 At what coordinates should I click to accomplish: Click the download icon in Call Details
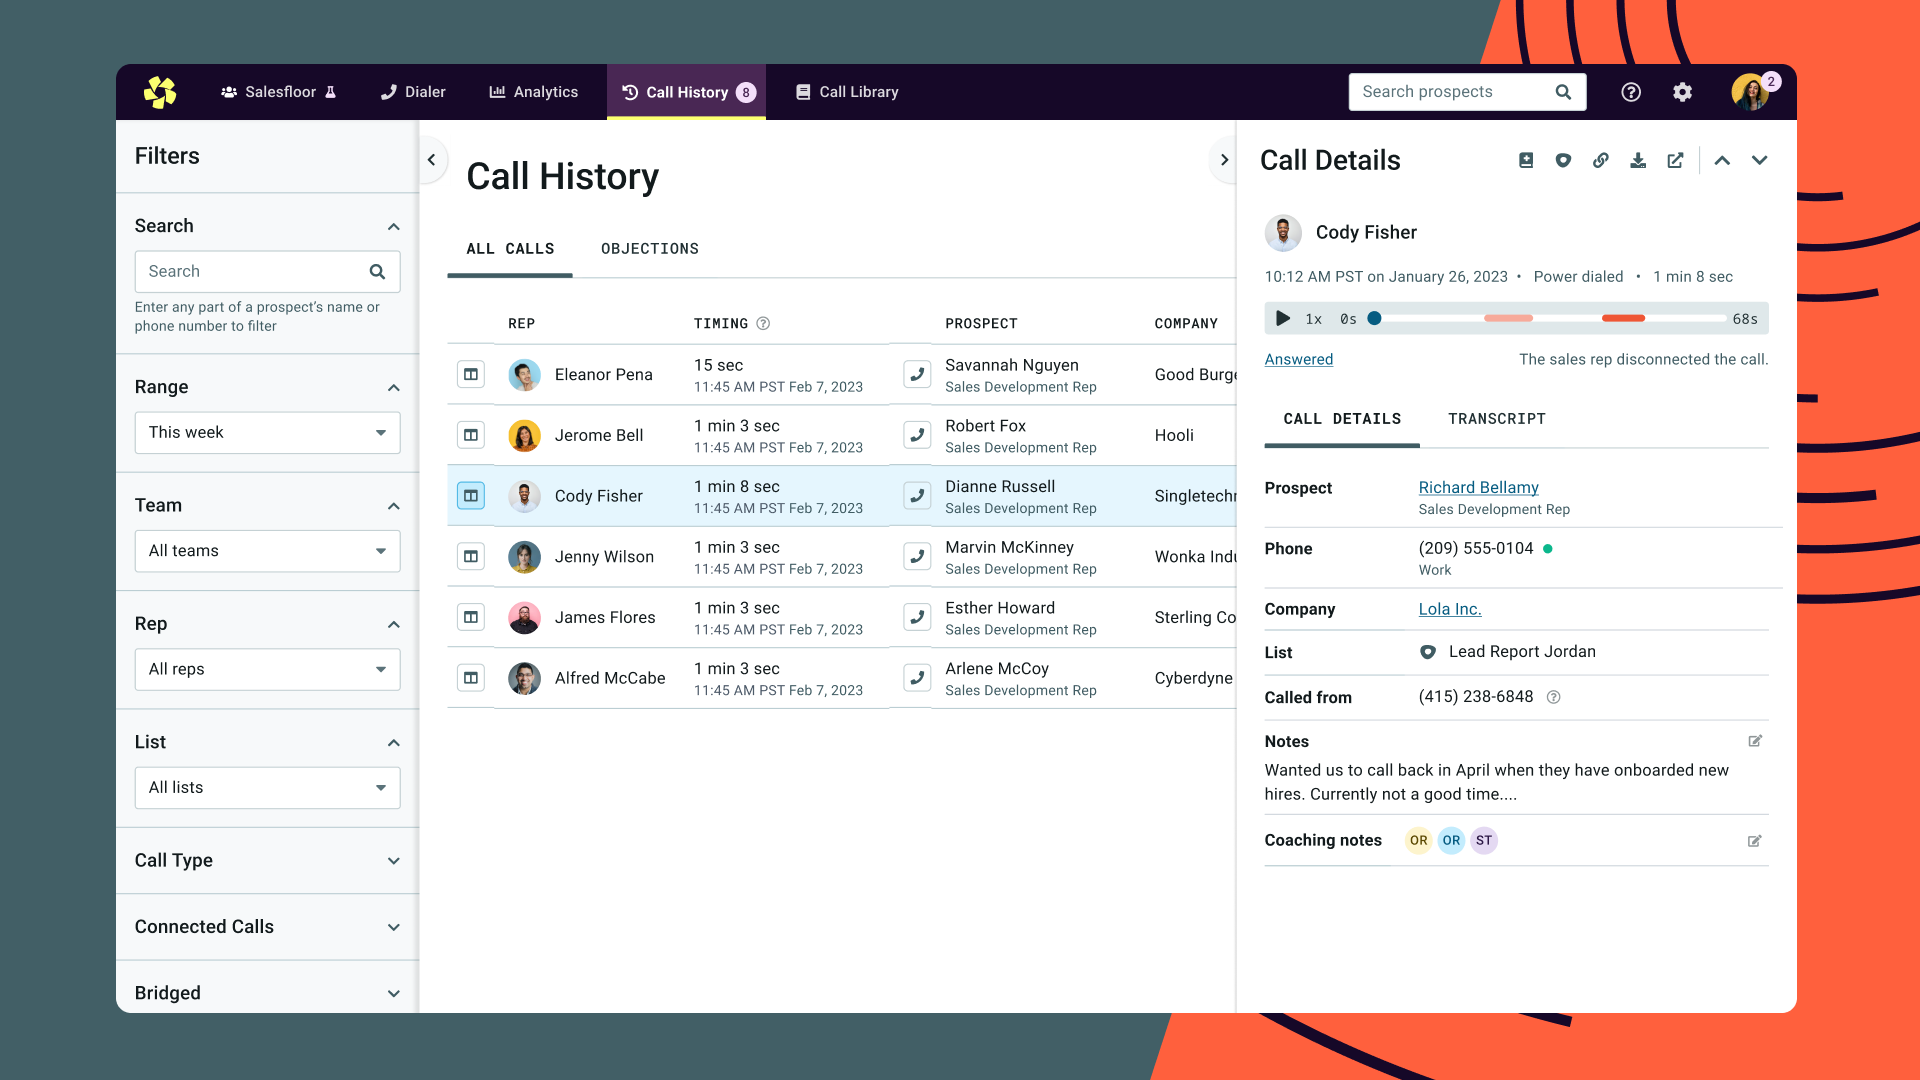[x=1638, y=160]
